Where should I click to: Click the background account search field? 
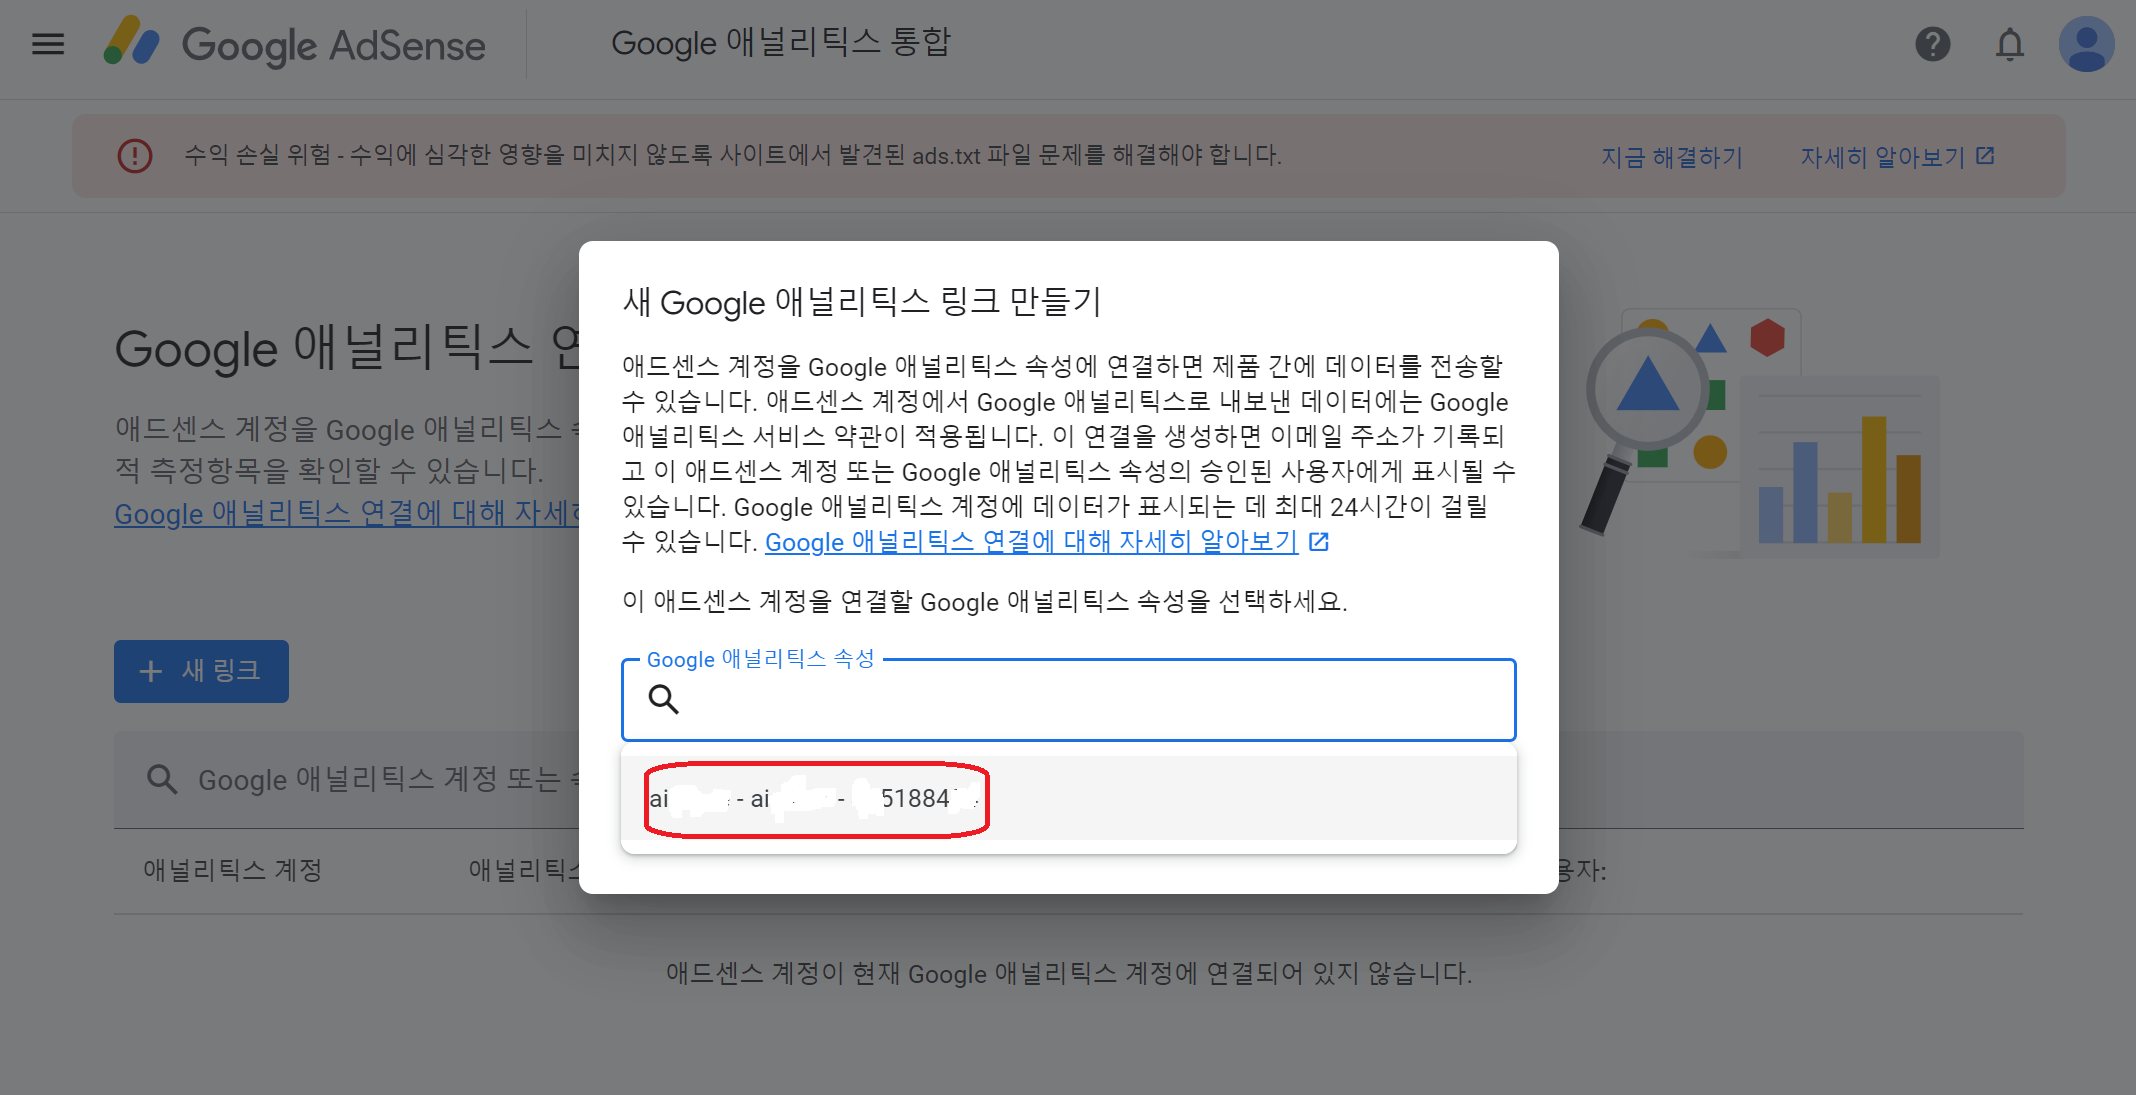click(x=380, y=779)
